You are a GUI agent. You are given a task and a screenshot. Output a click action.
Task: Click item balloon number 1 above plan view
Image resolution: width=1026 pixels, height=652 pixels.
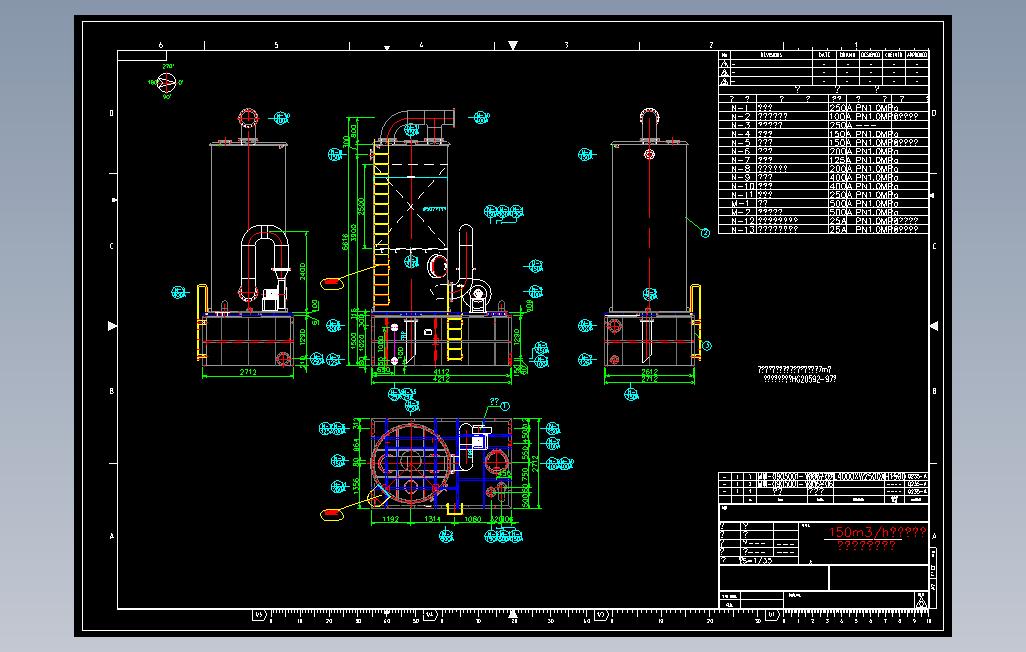(x=504, y=407)
